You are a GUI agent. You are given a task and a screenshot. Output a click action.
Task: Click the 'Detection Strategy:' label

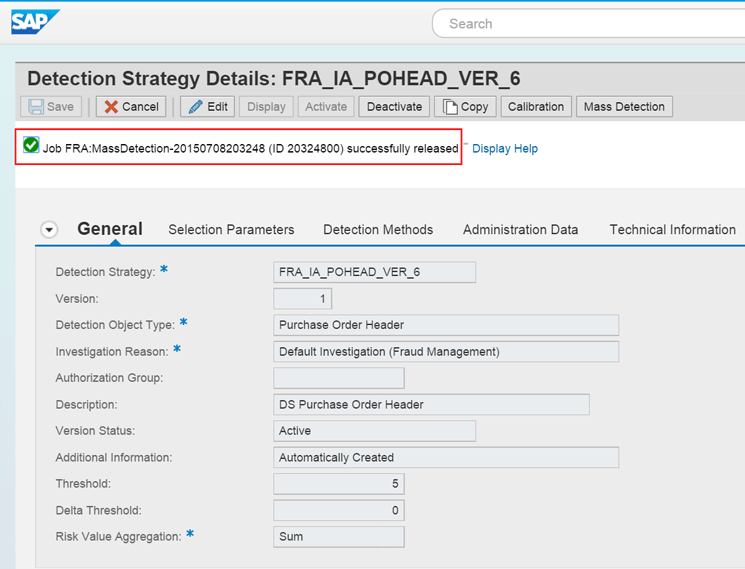(x=105, y=272)
